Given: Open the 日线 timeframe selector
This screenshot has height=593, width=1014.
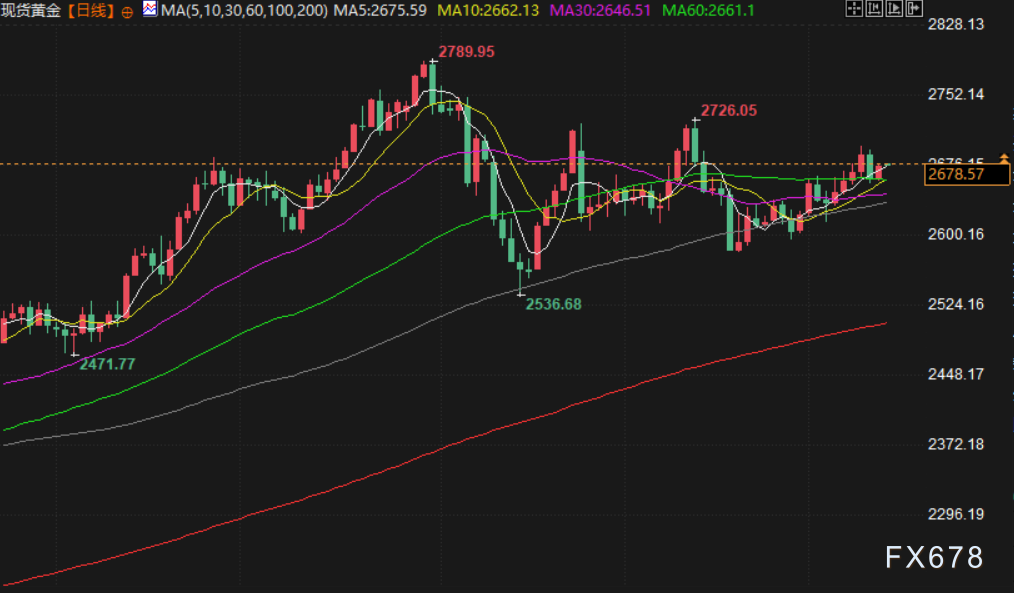Looking at the screenshot, I should tap(95, 11).
